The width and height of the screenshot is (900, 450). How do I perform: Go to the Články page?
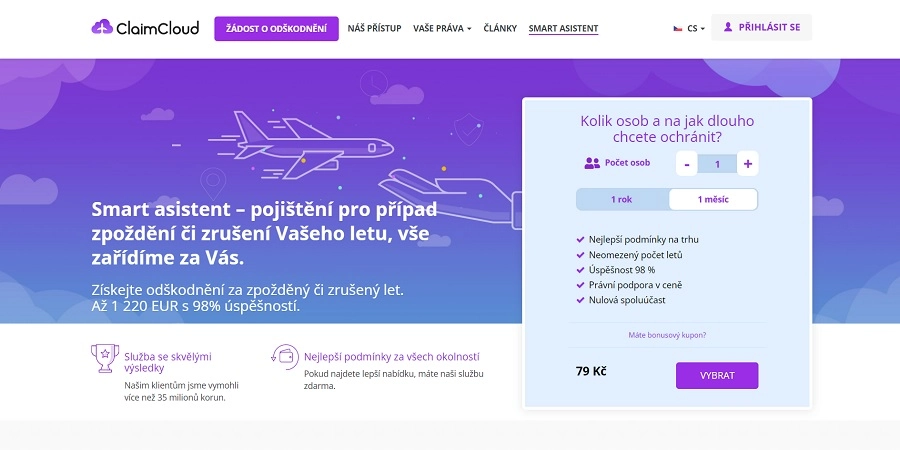pos(500,28)
